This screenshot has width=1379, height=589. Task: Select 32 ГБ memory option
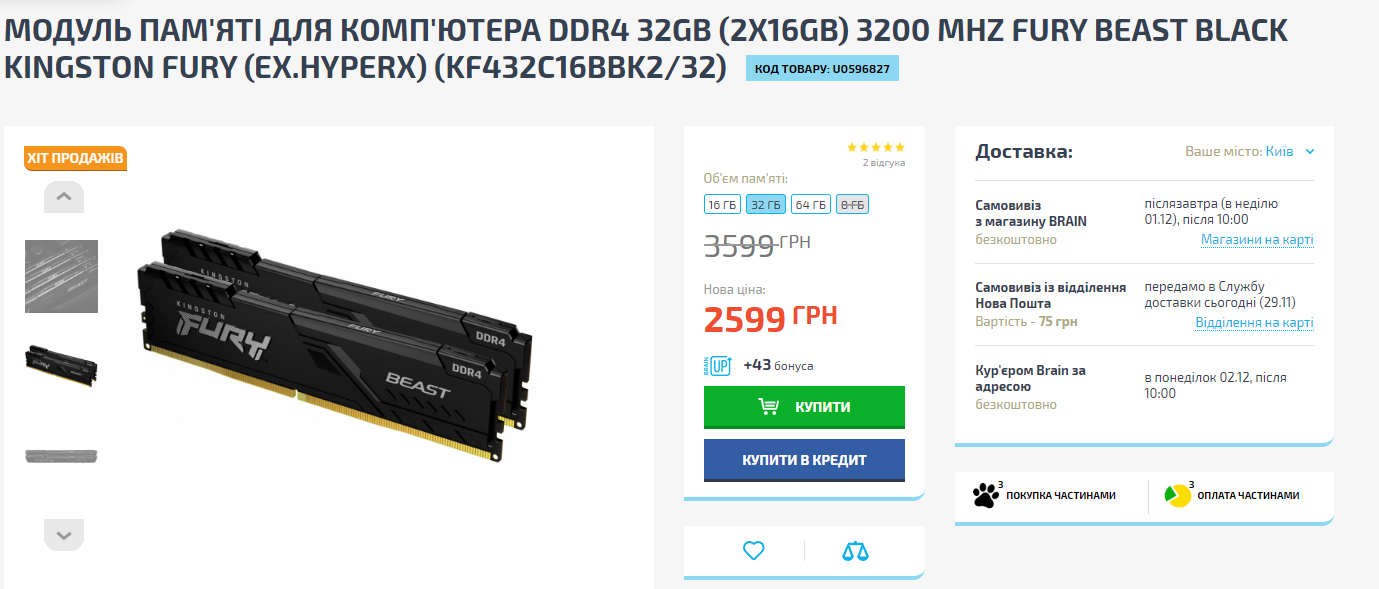coord(766,204)
